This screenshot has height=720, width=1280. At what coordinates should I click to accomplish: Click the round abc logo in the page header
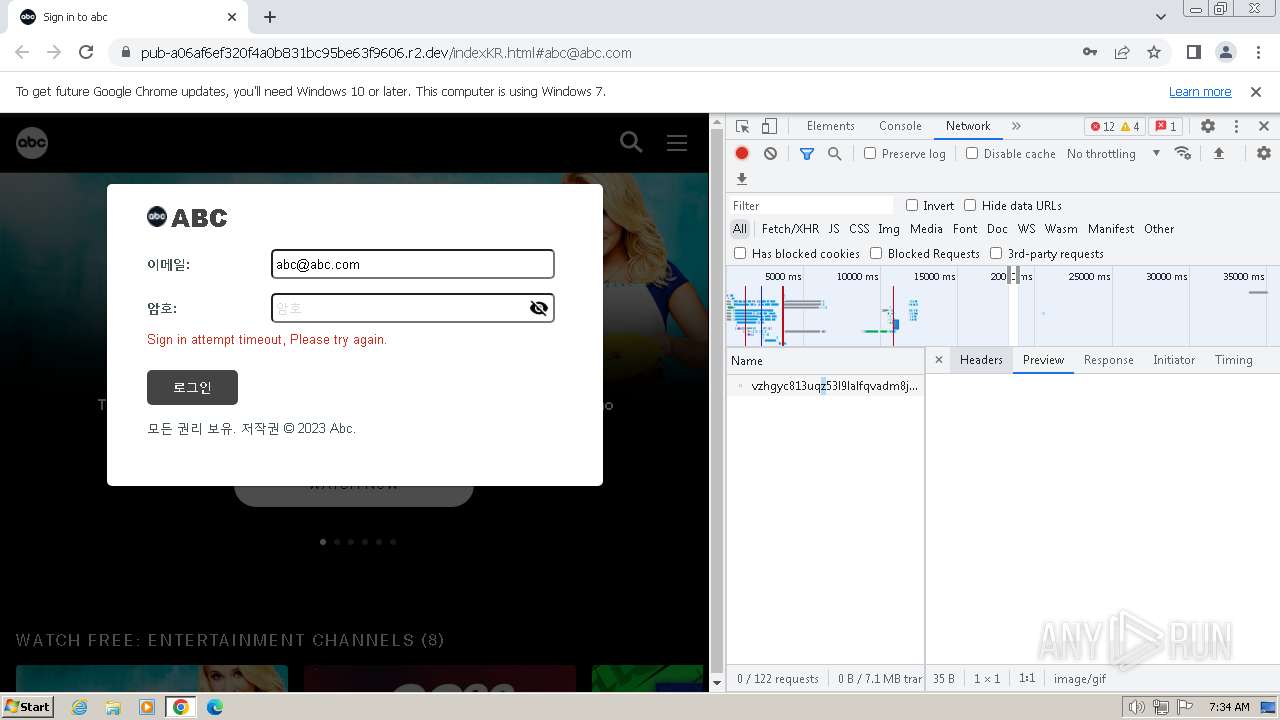click(x=32, y=143)
